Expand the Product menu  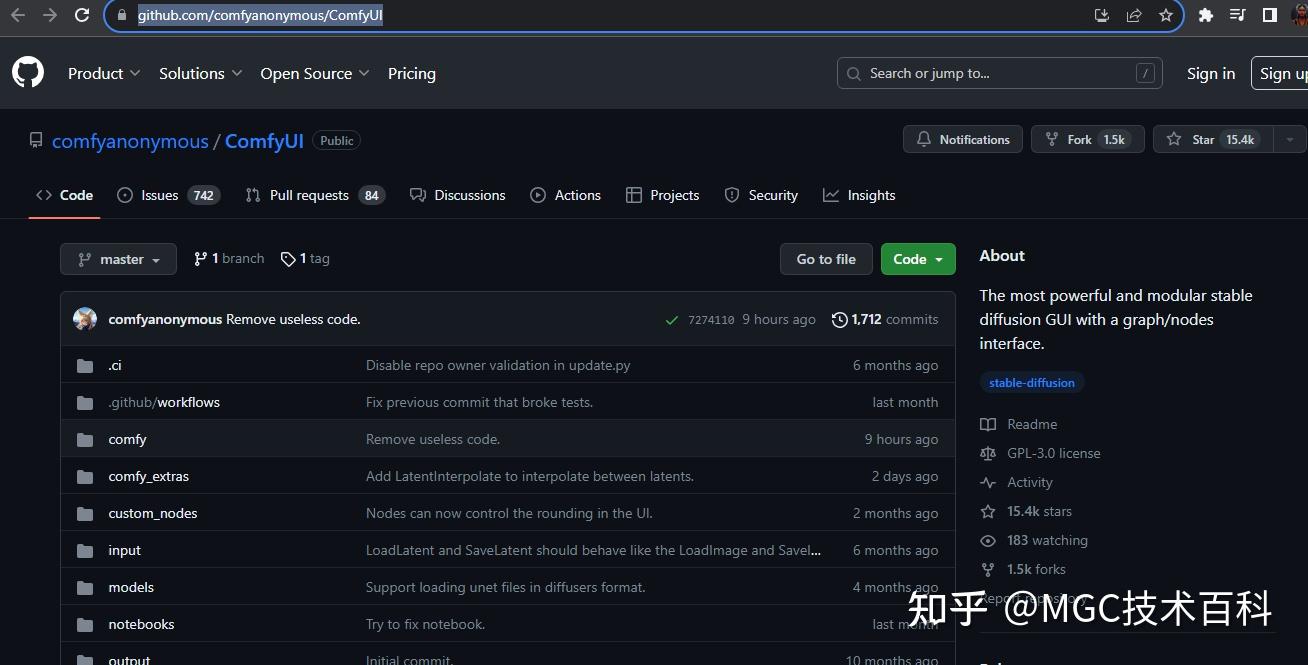point(103,73)
